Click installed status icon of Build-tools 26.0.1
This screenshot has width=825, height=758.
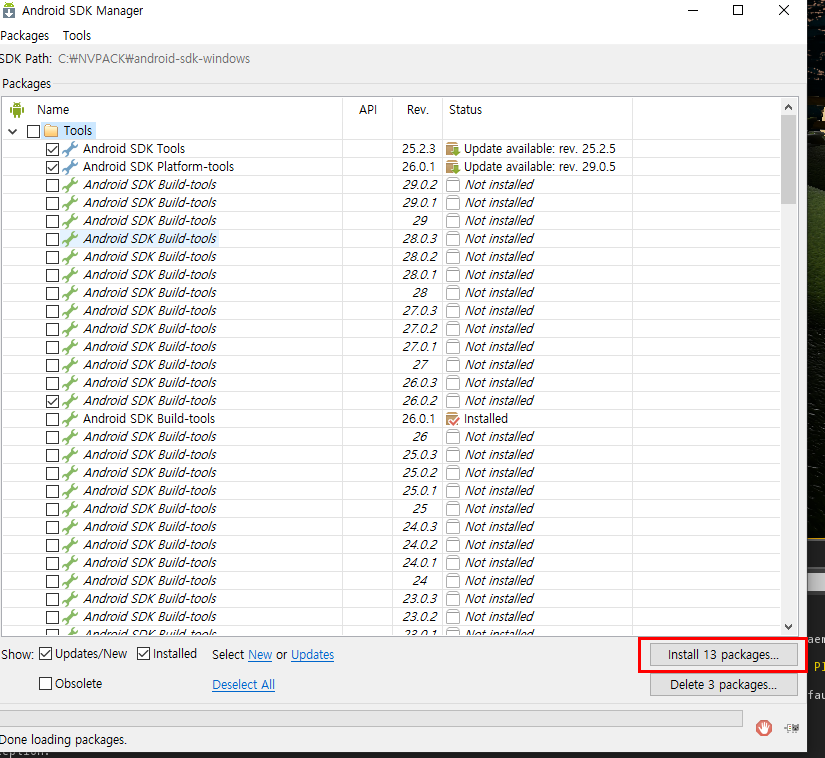click(452, 419)
